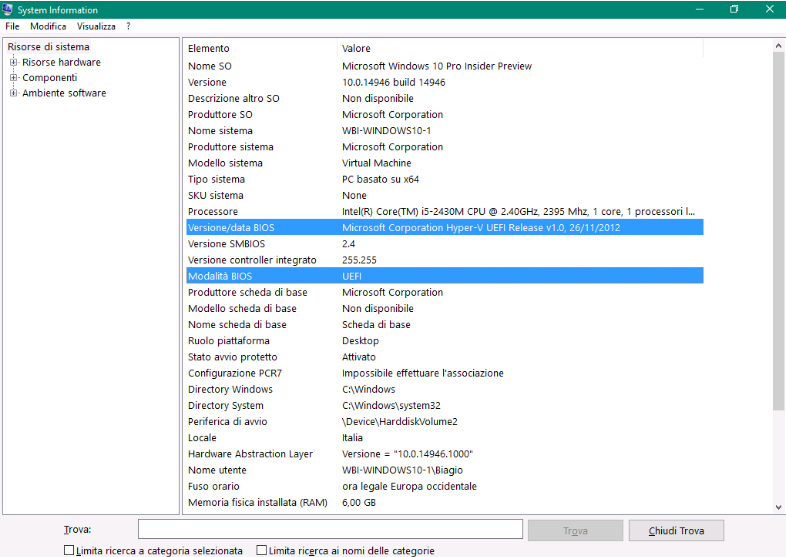Select the Hardware Abstraction Layer row
Screen dimensions: 786x557
pos(445,454)
